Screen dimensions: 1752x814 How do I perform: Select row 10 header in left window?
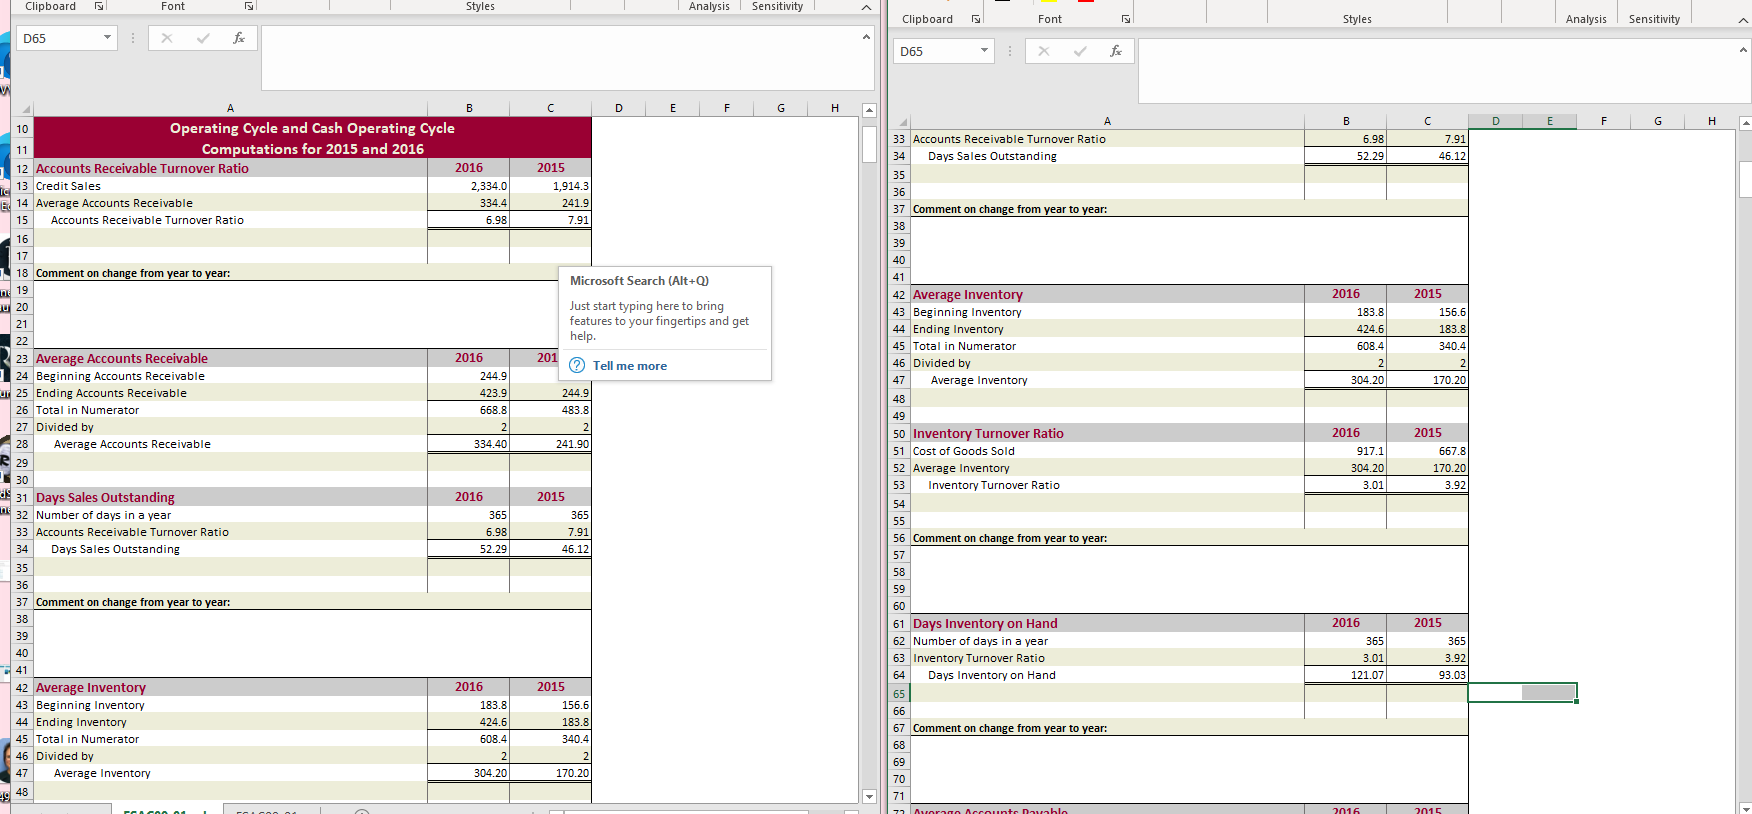(23, 129)
